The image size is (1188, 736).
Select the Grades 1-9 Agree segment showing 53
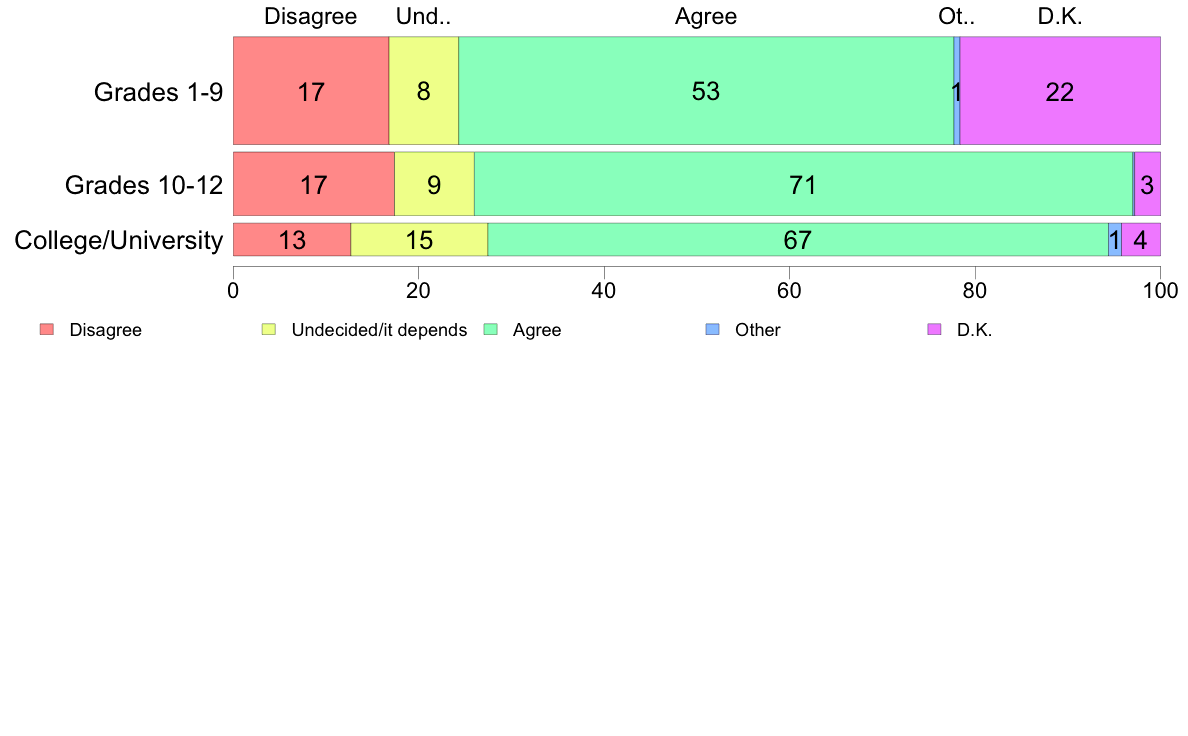click(x=706, y=90)
